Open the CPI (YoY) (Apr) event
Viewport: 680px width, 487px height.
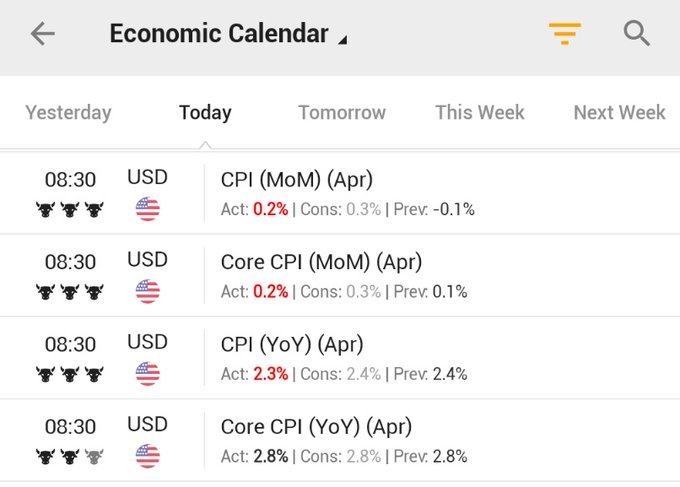[x=292, y=344]
